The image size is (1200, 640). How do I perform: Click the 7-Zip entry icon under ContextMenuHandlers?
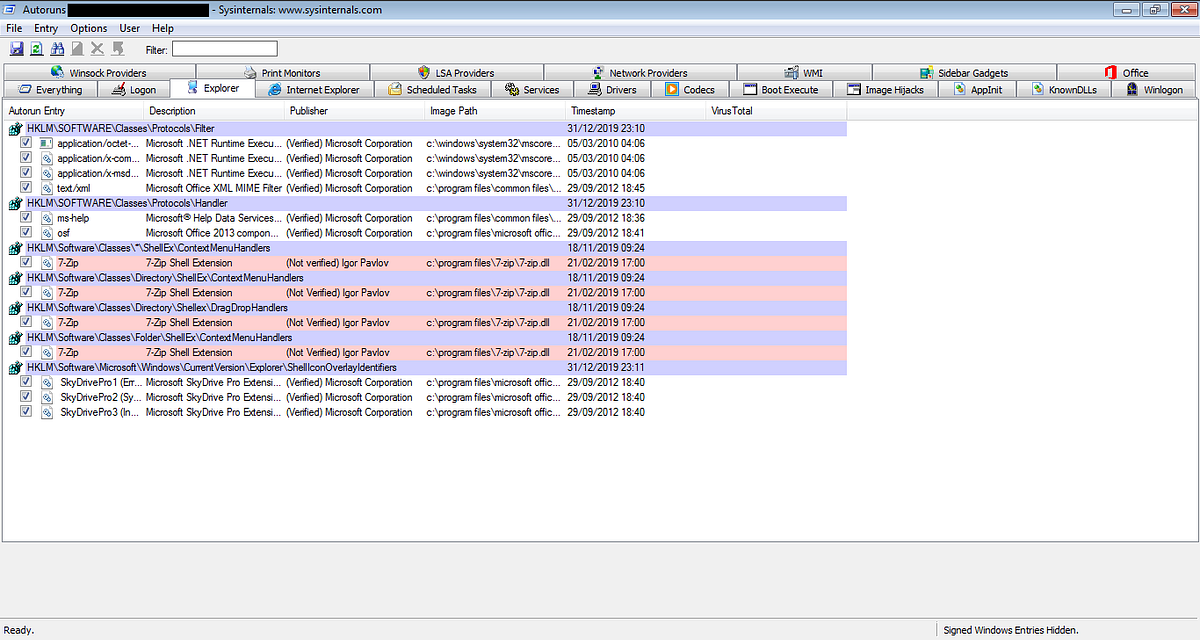pyautogui.click(x=46, y=262)
